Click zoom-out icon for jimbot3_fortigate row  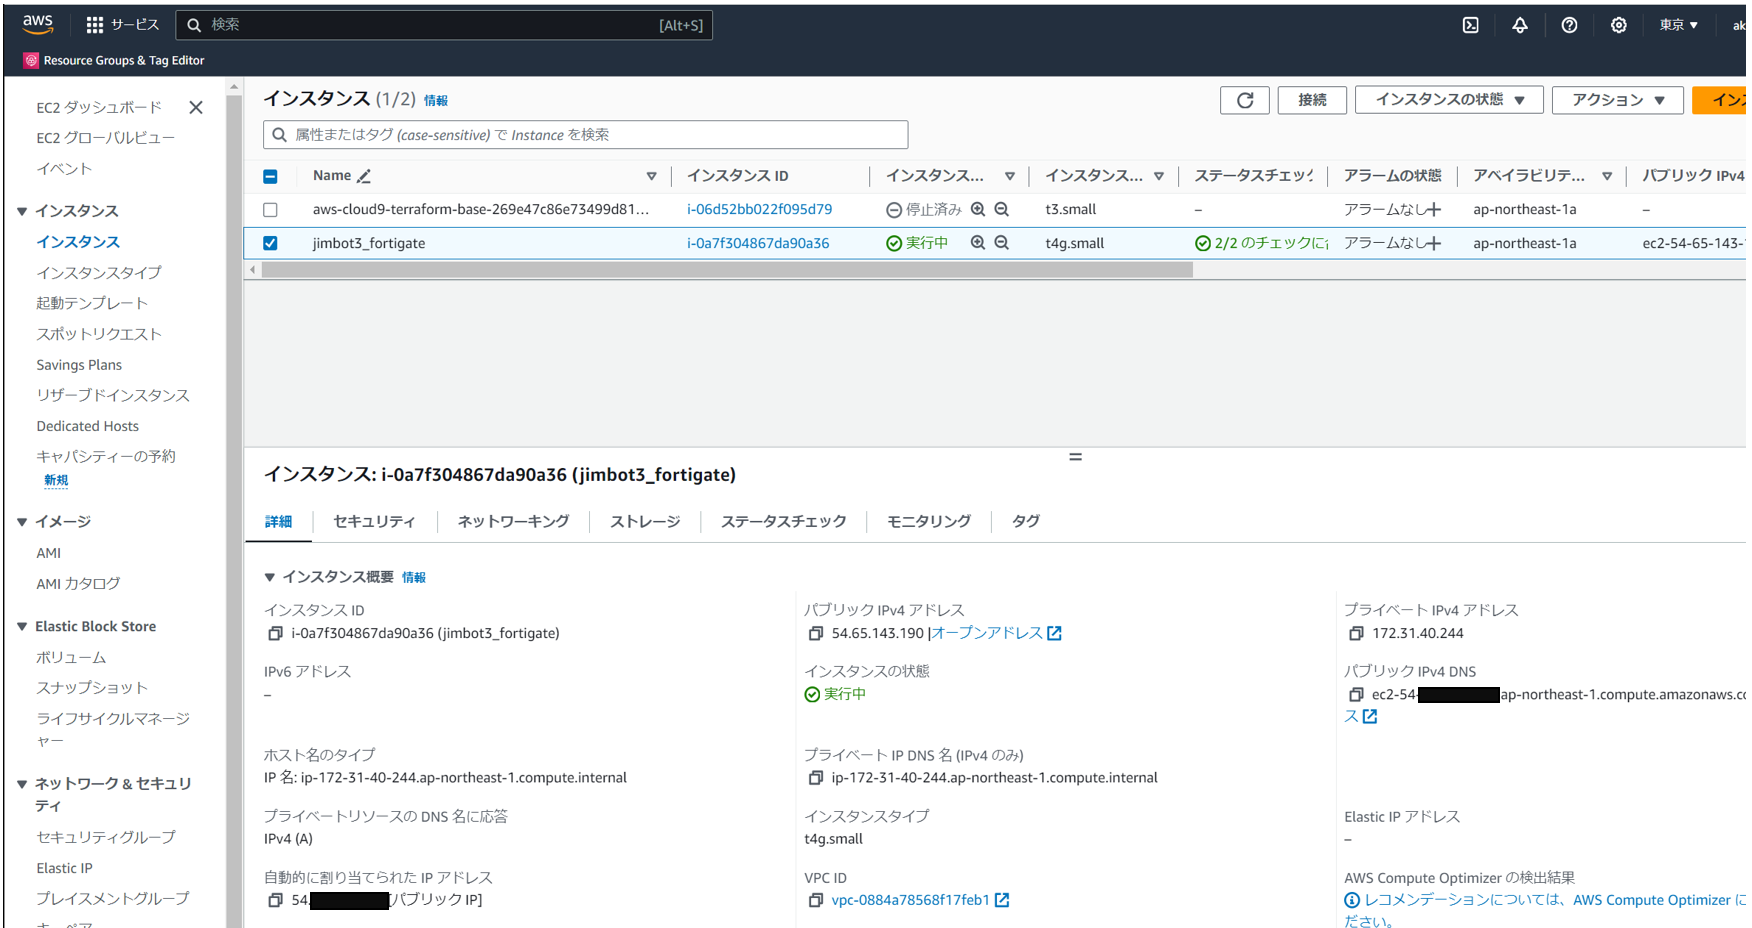tap(1001, 243)
